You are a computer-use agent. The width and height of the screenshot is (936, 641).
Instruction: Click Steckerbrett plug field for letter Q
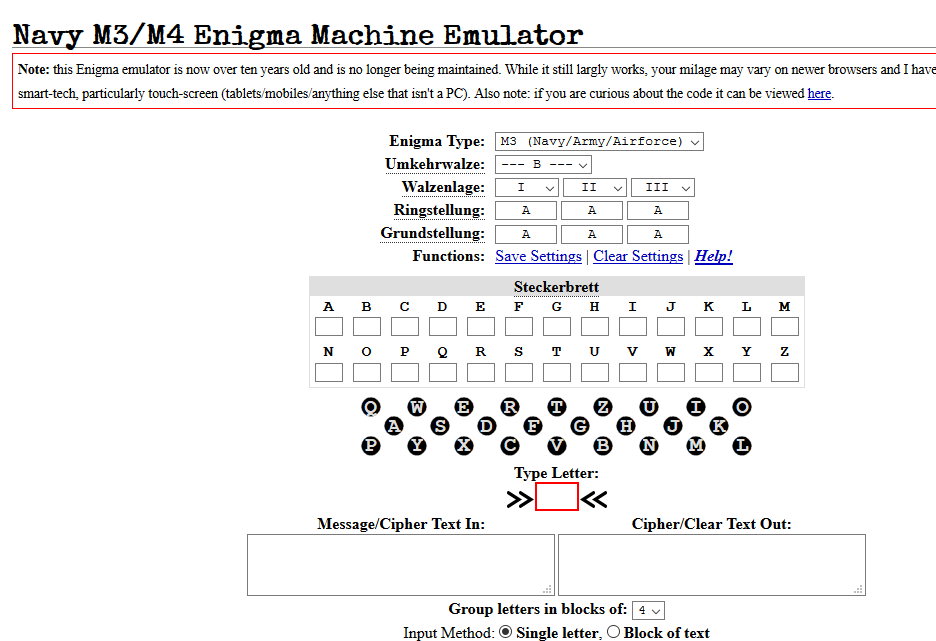[x=443, y=372]
